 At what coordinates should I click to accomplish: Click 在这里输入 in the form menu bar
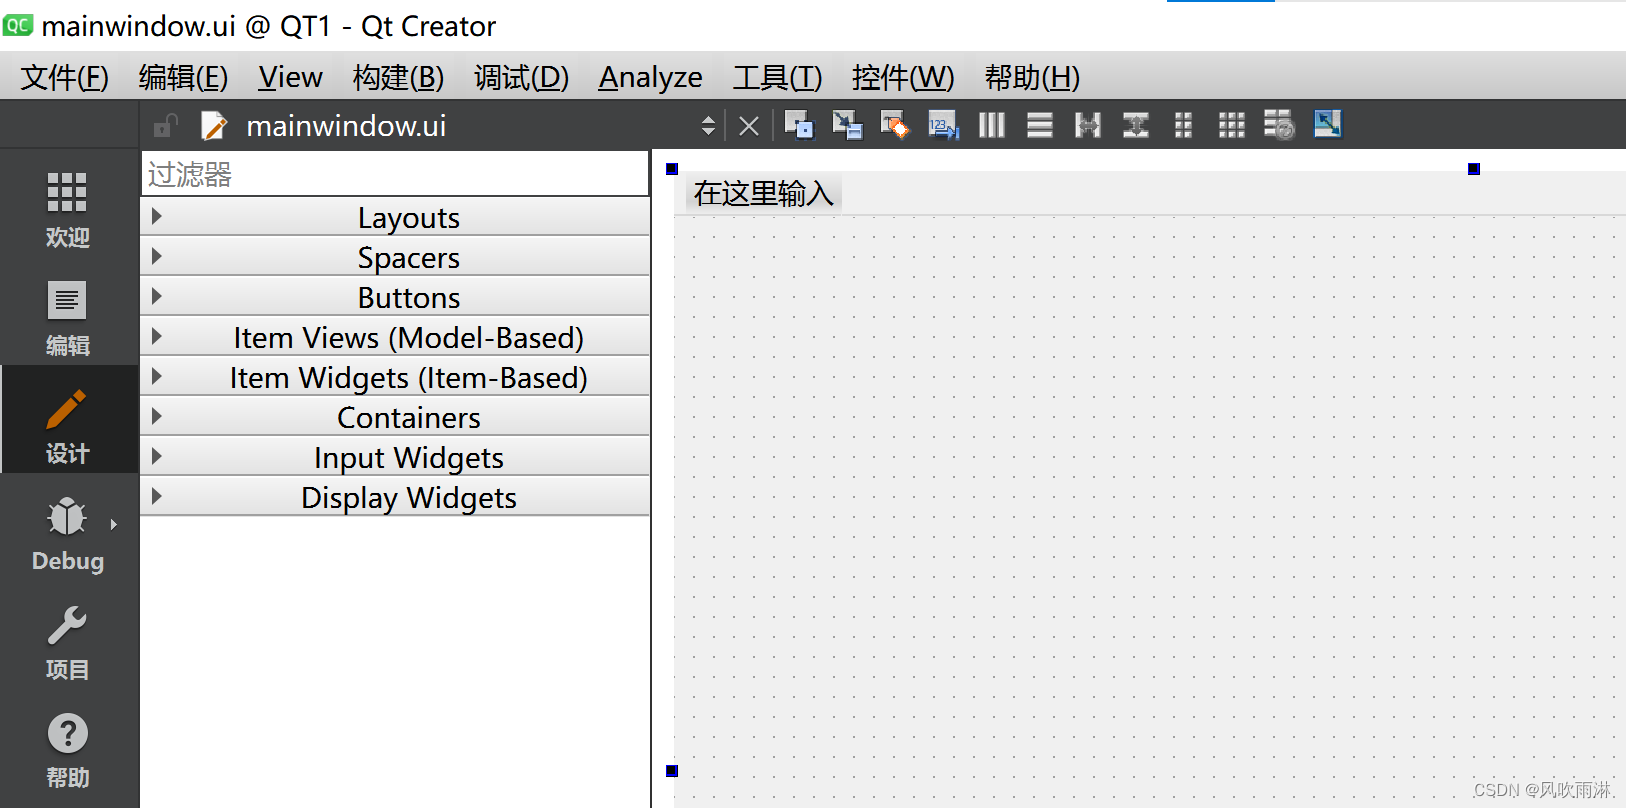(764, 193)
